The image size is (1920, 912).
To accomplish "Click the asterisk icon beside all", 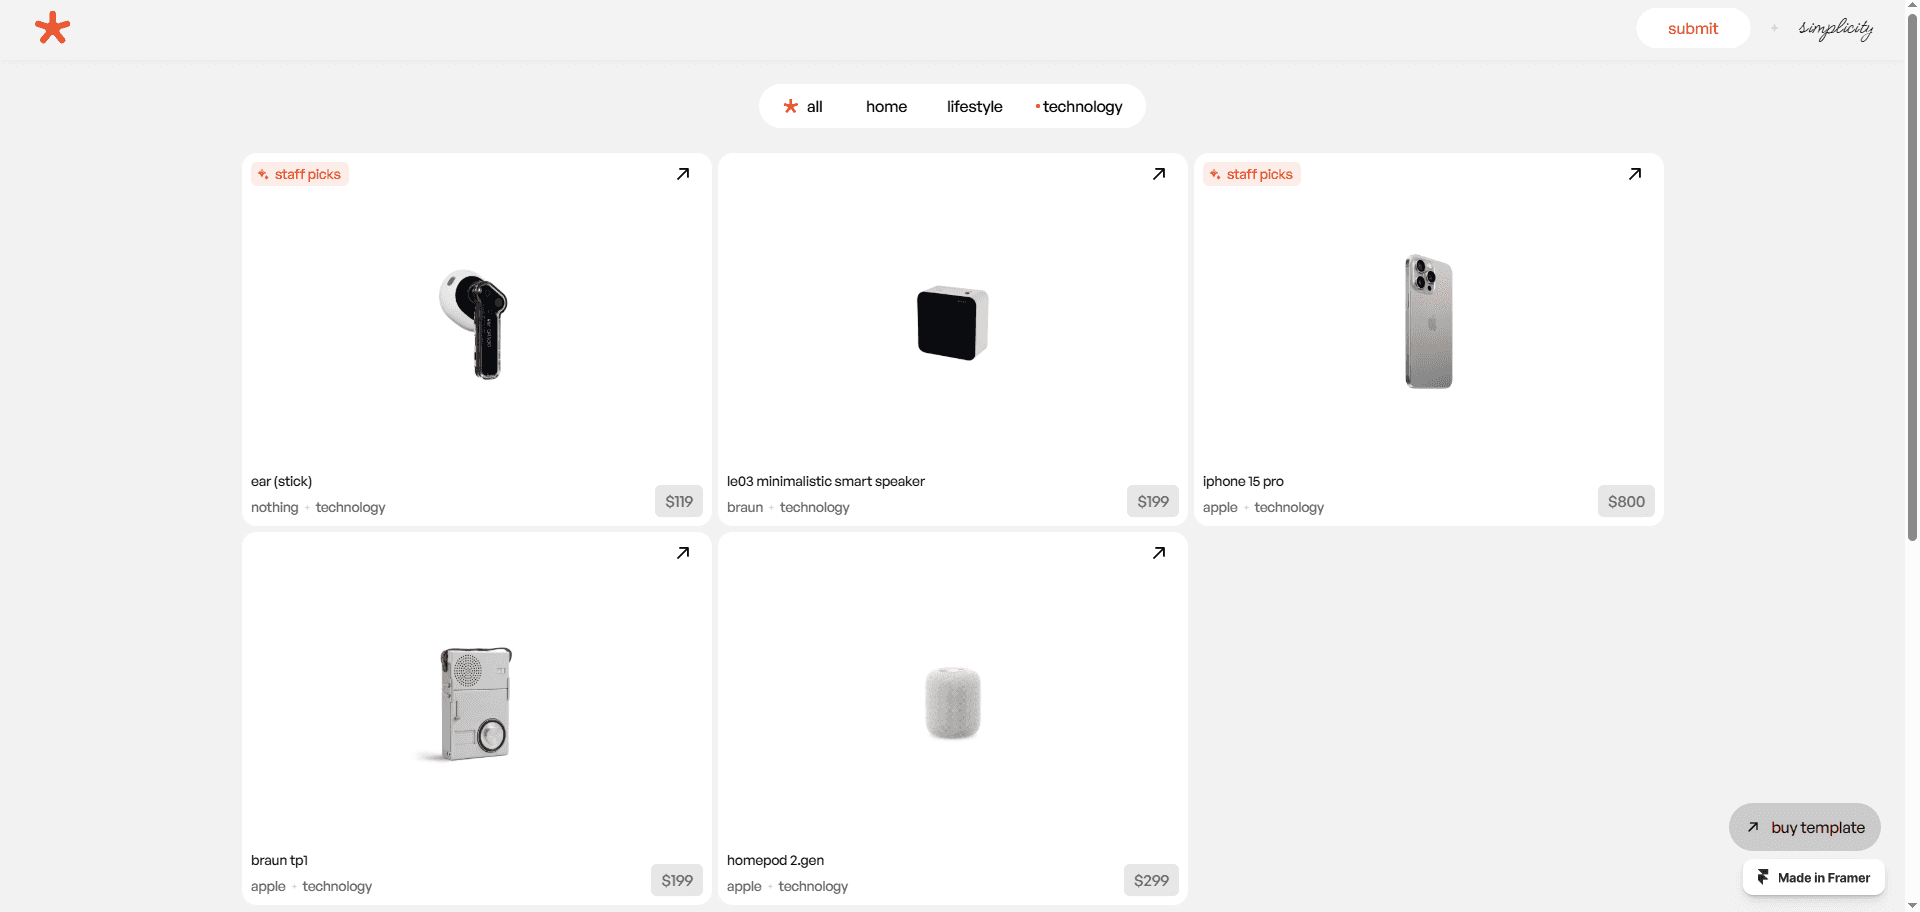I will click(x=791, y=106).
